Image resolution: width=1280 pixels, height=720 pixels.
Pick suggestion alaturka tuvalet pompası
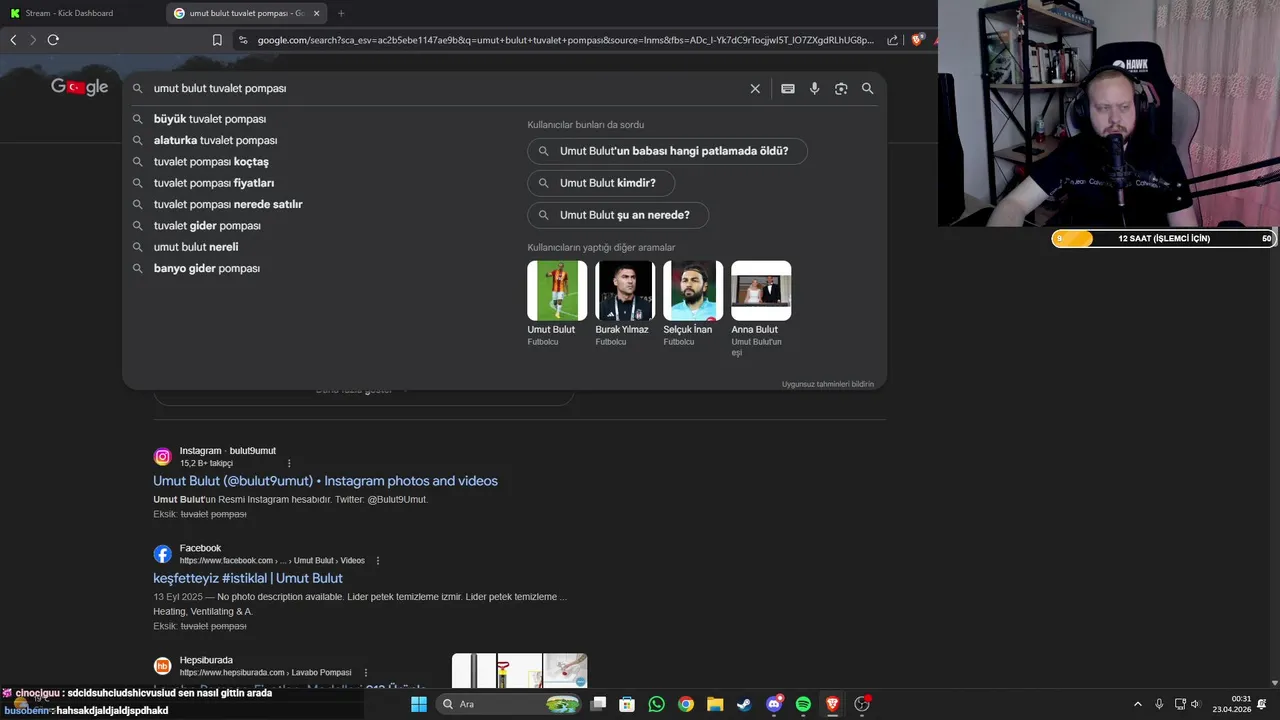pyautogui.click(x=215, y=140)
